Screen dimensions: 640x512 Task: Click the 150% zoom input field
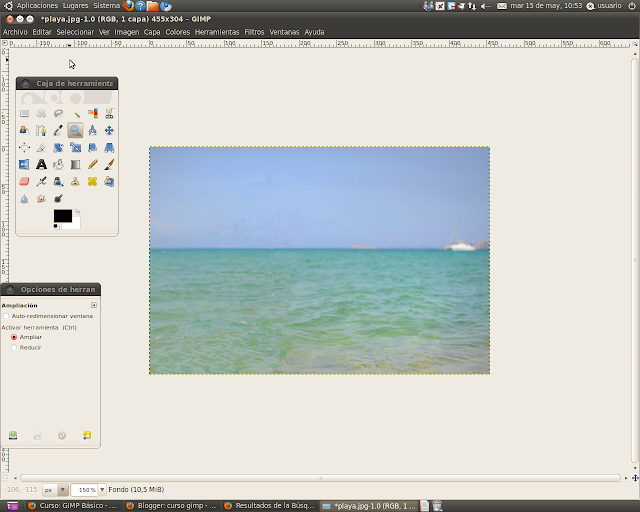coord(84,490)
